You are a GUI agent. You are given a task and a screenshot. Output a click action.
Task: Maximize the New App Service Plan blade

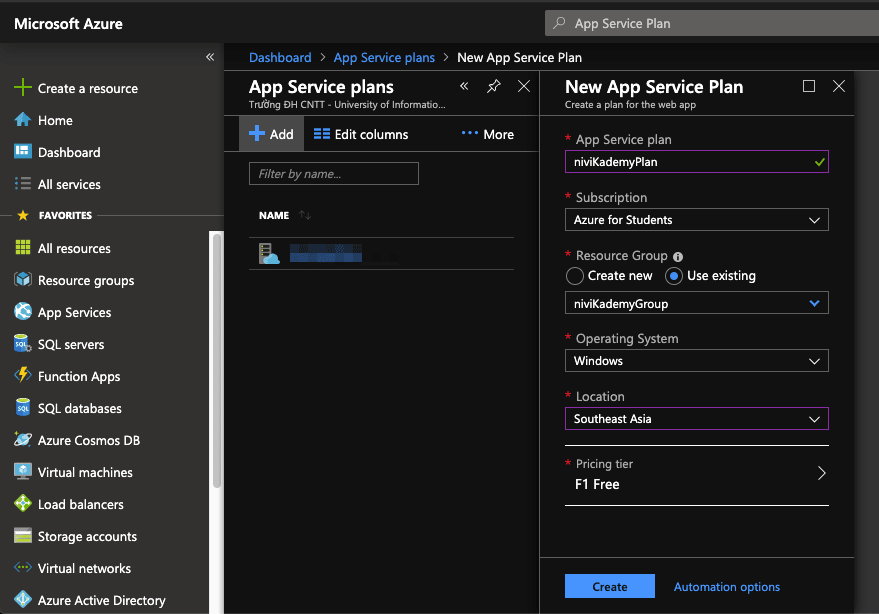click(x=808, y=86)
